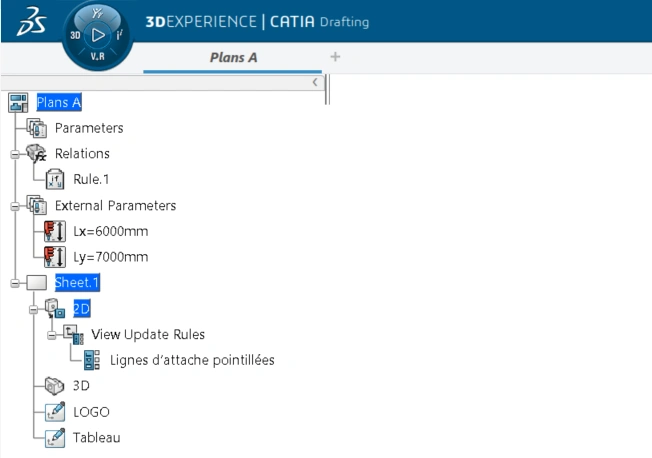The image size is (652, 458).
Task: Click the Ly=7000mm parameter icon
Action: (56, 257)
